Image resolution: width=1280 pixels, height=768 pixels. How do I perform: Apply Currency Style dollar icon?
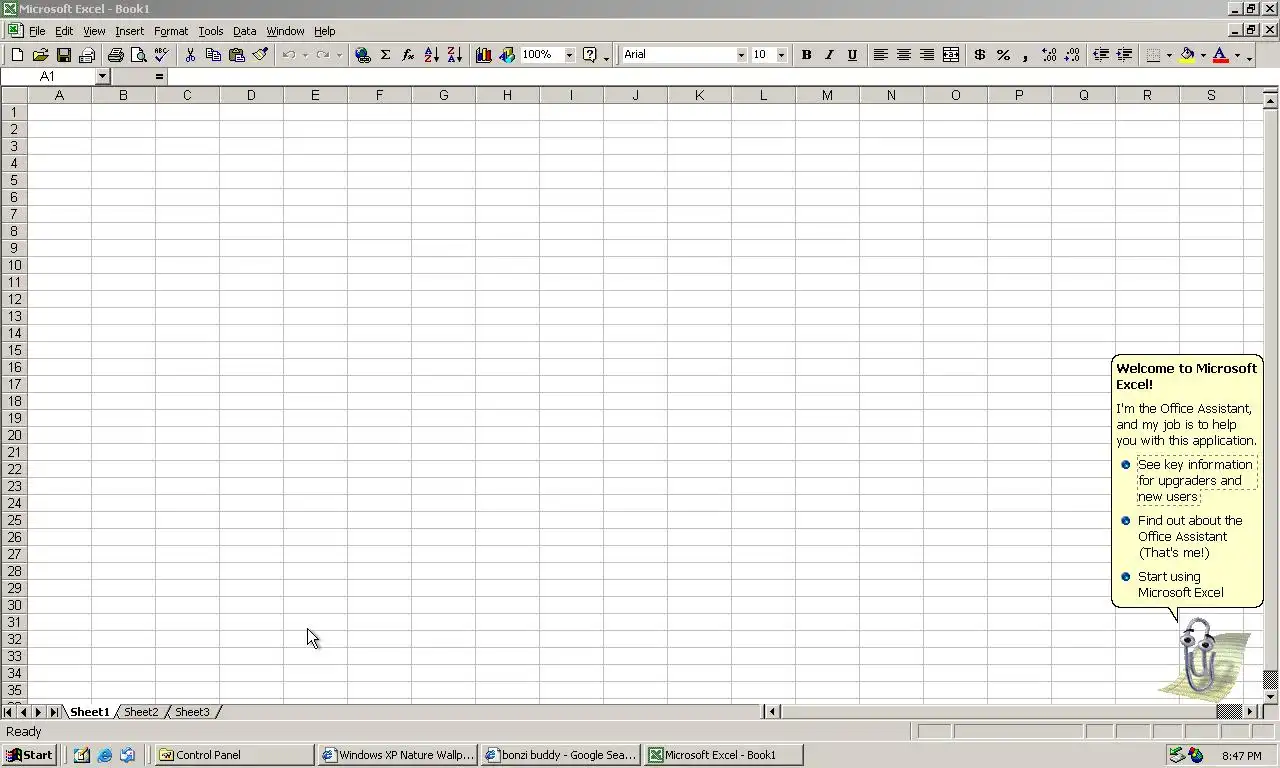[x=979, y=55]
